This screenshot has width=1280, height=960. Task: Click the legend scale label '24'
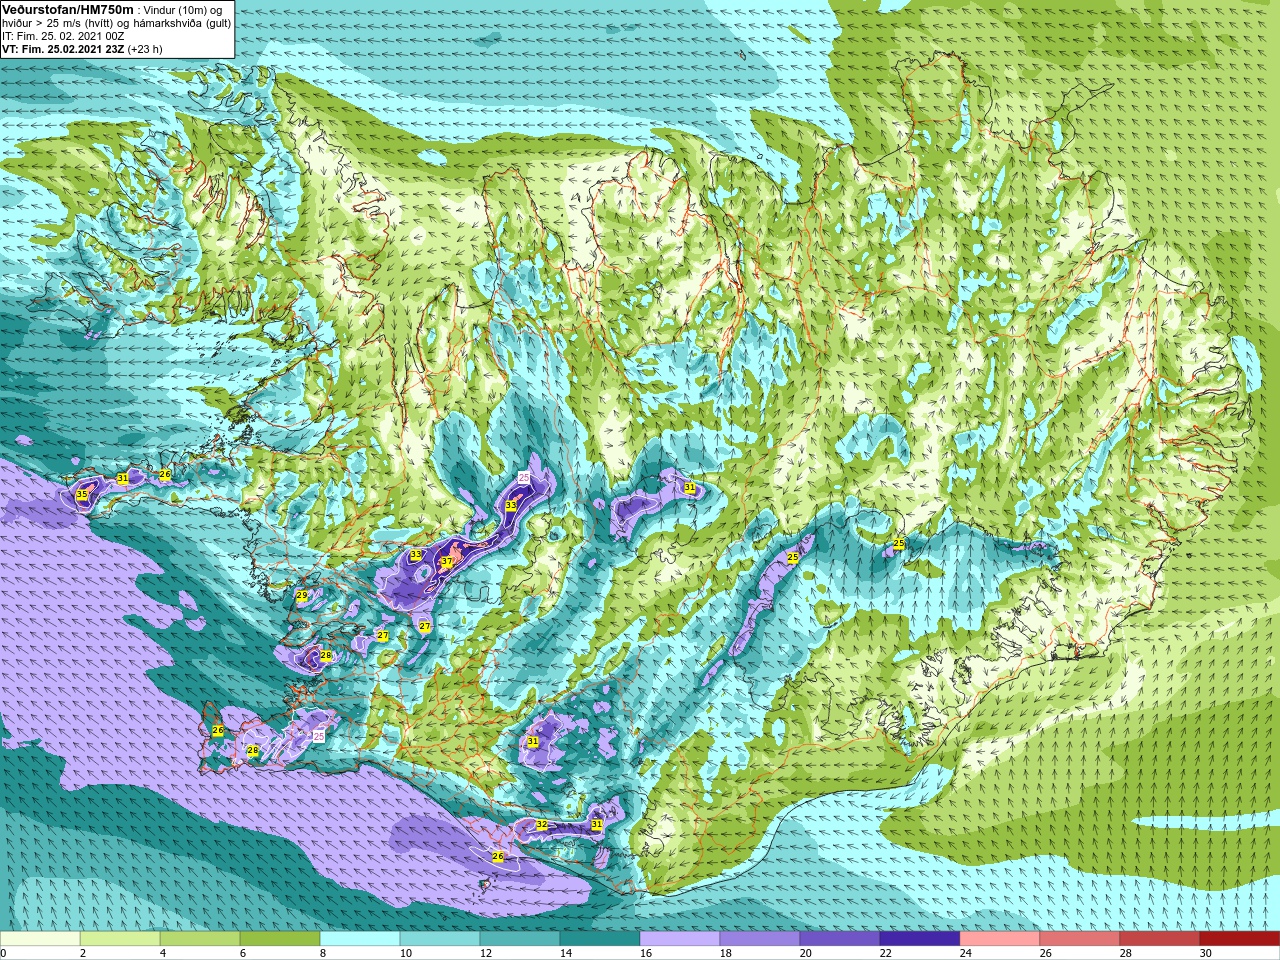pos(965,953)
